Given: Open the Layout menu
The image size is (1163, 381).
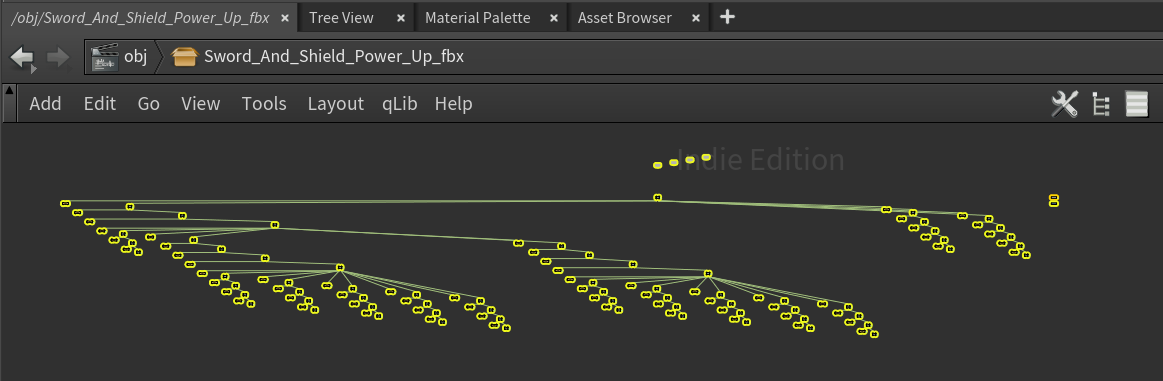Looking at the screenshot, I should pyautogui.click(x=335, y=104).
